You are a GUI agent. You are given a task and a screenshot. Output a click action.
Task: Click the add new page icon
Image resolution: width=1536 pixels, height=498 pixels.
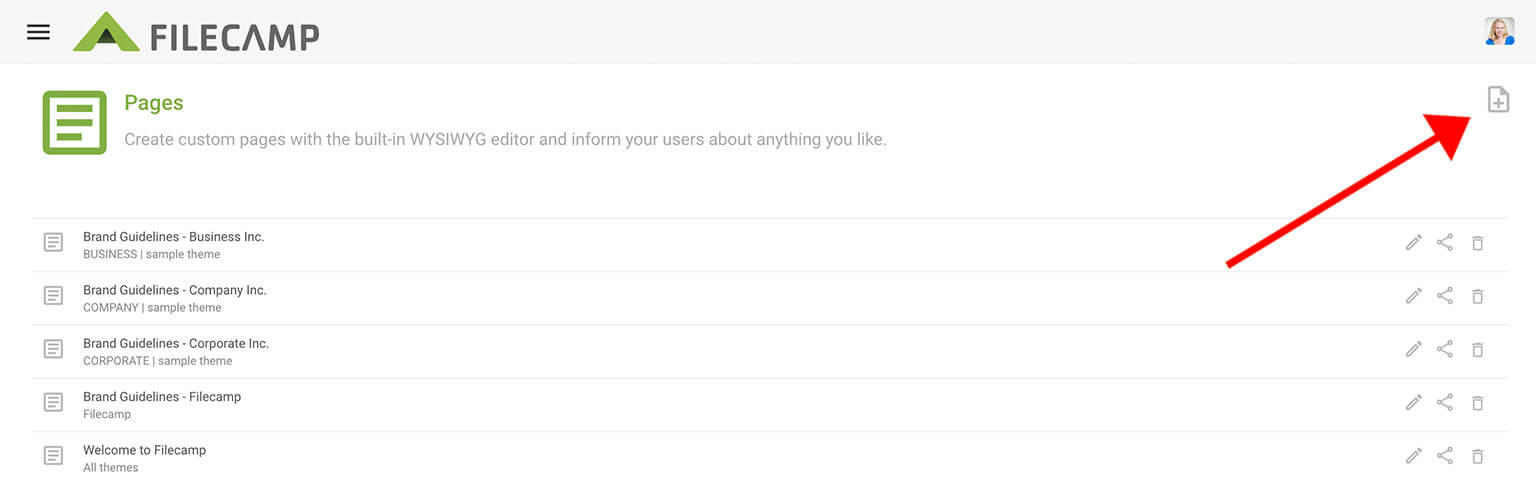pyautogui.click(x=1497, y=99)
